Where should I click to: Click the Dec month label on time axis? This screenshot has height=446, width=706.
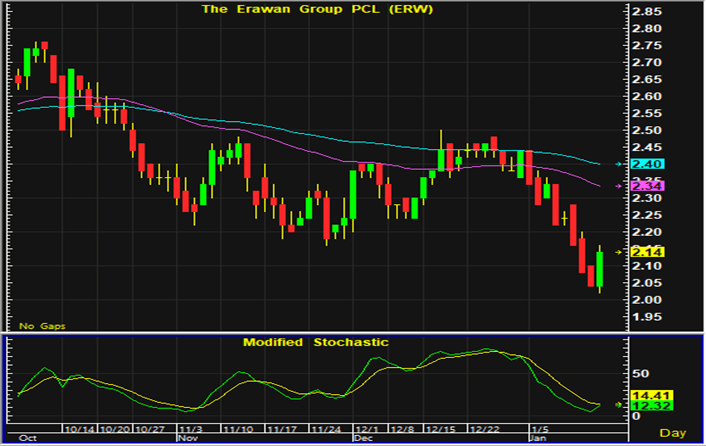pyautogui.click(x=363, y=438)
